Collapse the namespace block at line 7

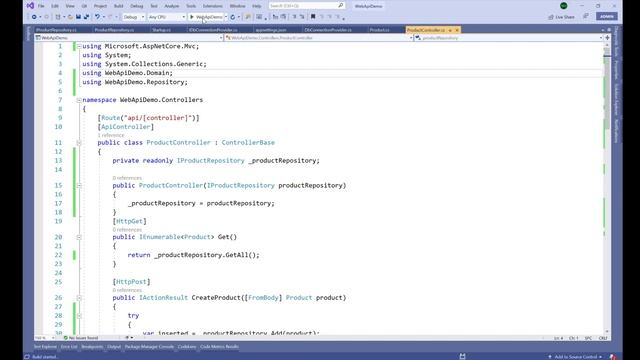[79, 100]
